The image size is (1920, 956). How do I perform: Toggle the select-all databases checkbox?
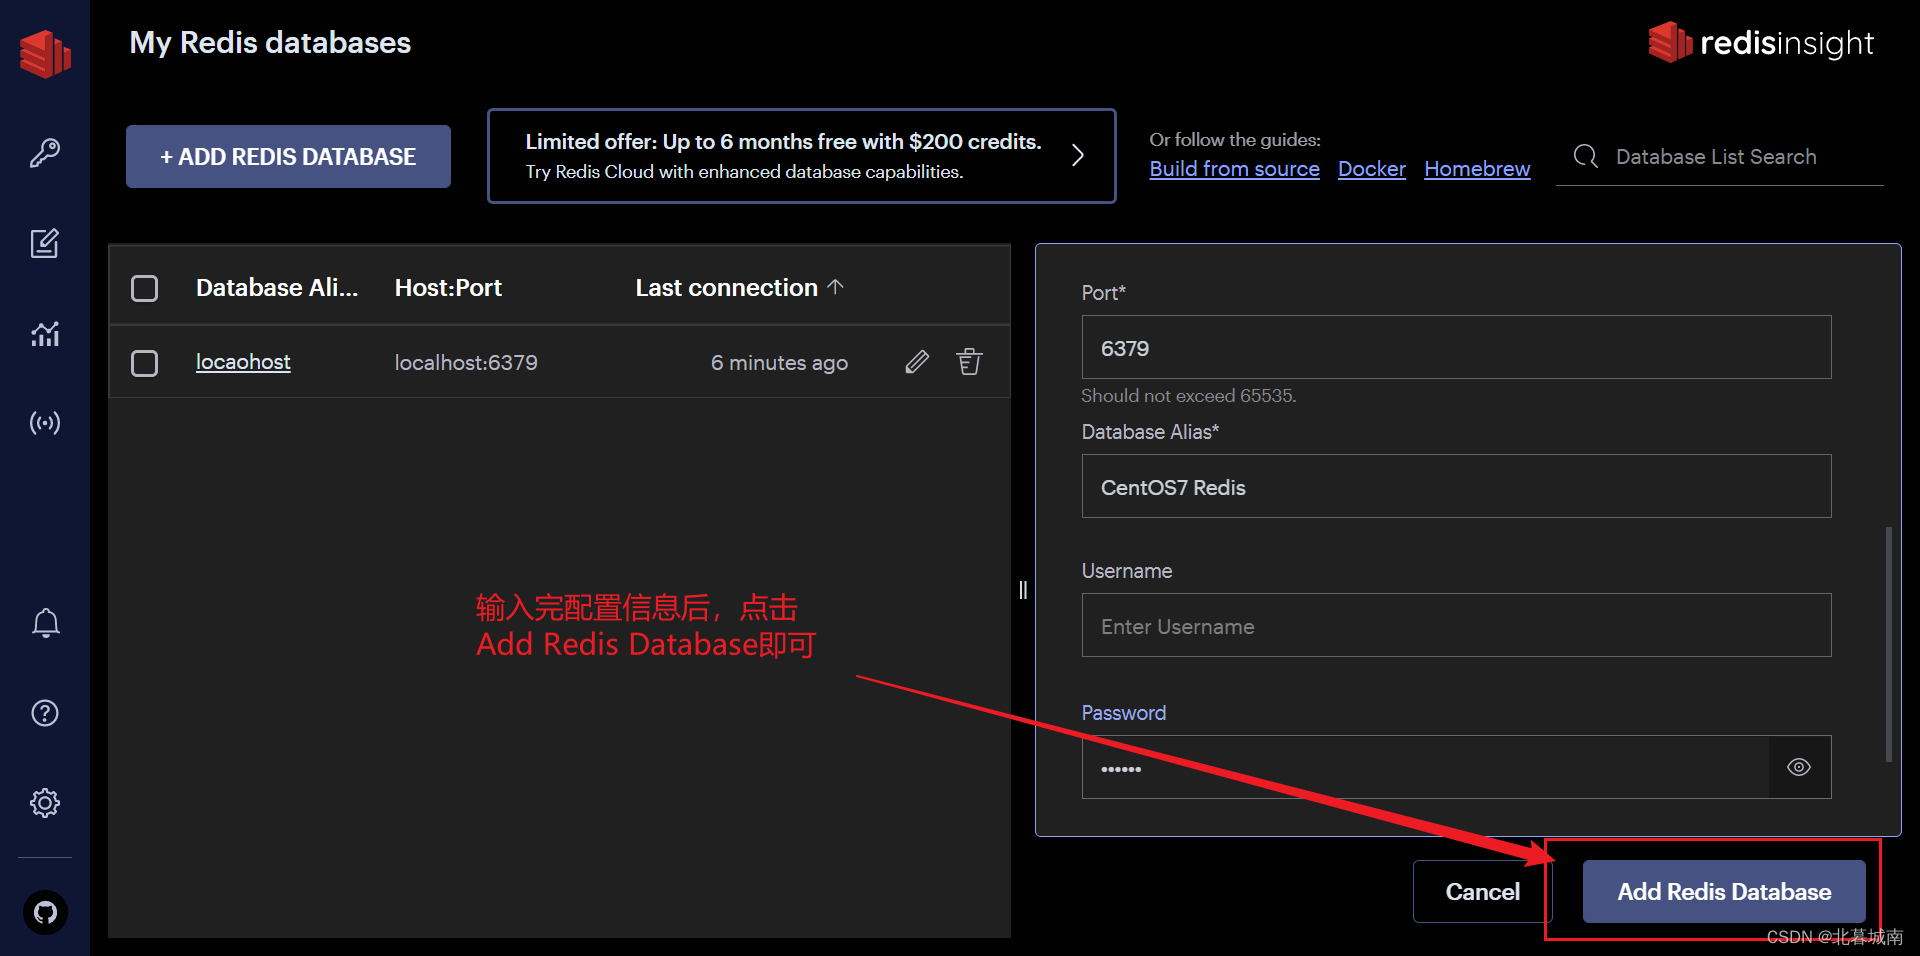tap(145, 288)
